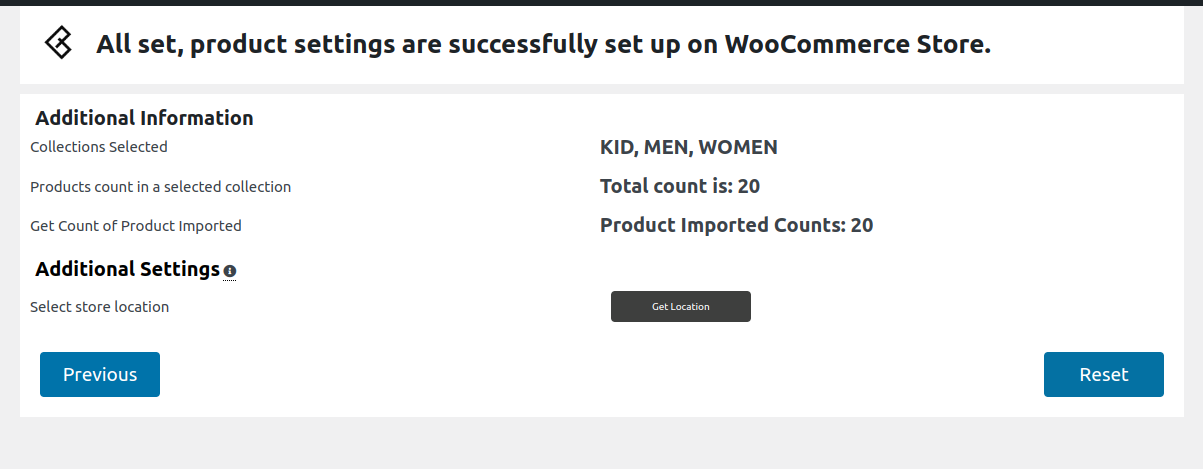This screenshot has height=469, width=1203.
Task: Click 'Get Count of Product Imported' label
Action: tap(136, 226)
